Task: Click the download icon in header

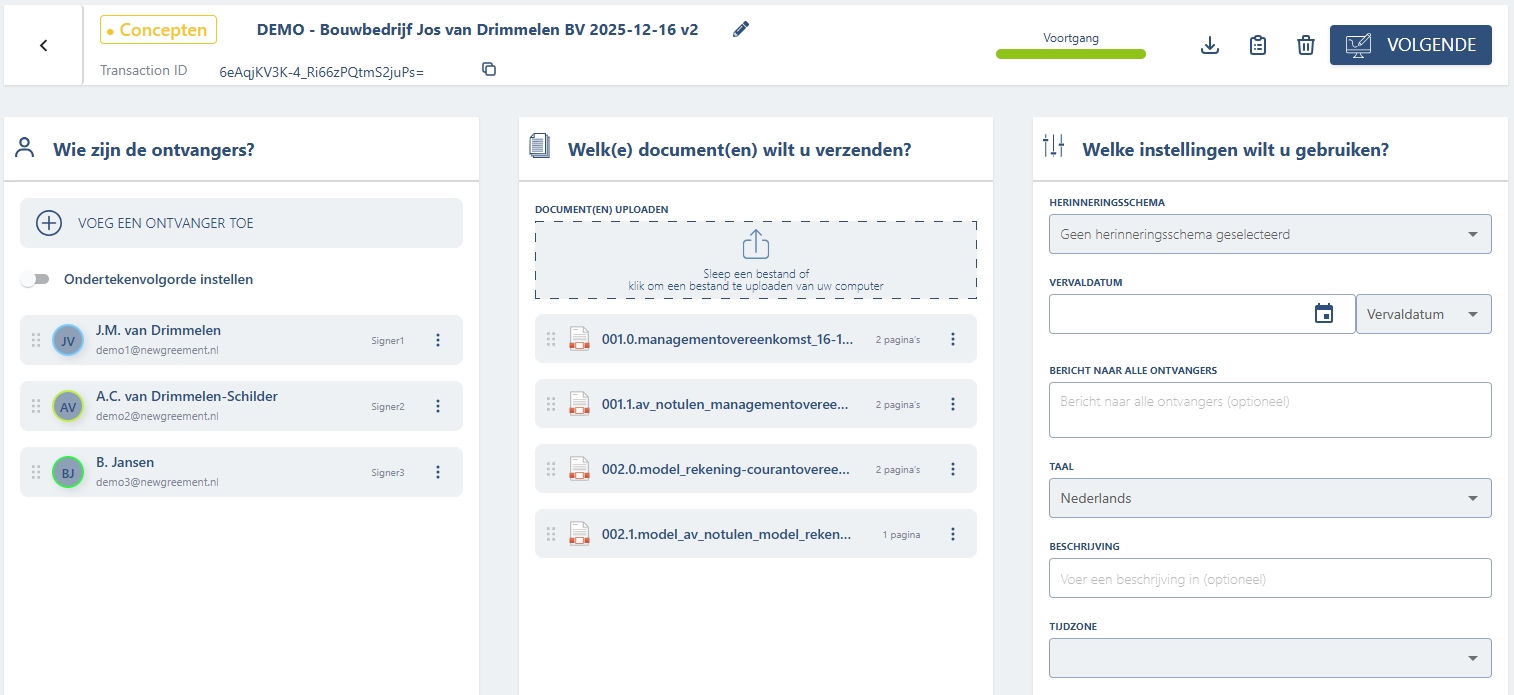Action: tap(1210, 45)
